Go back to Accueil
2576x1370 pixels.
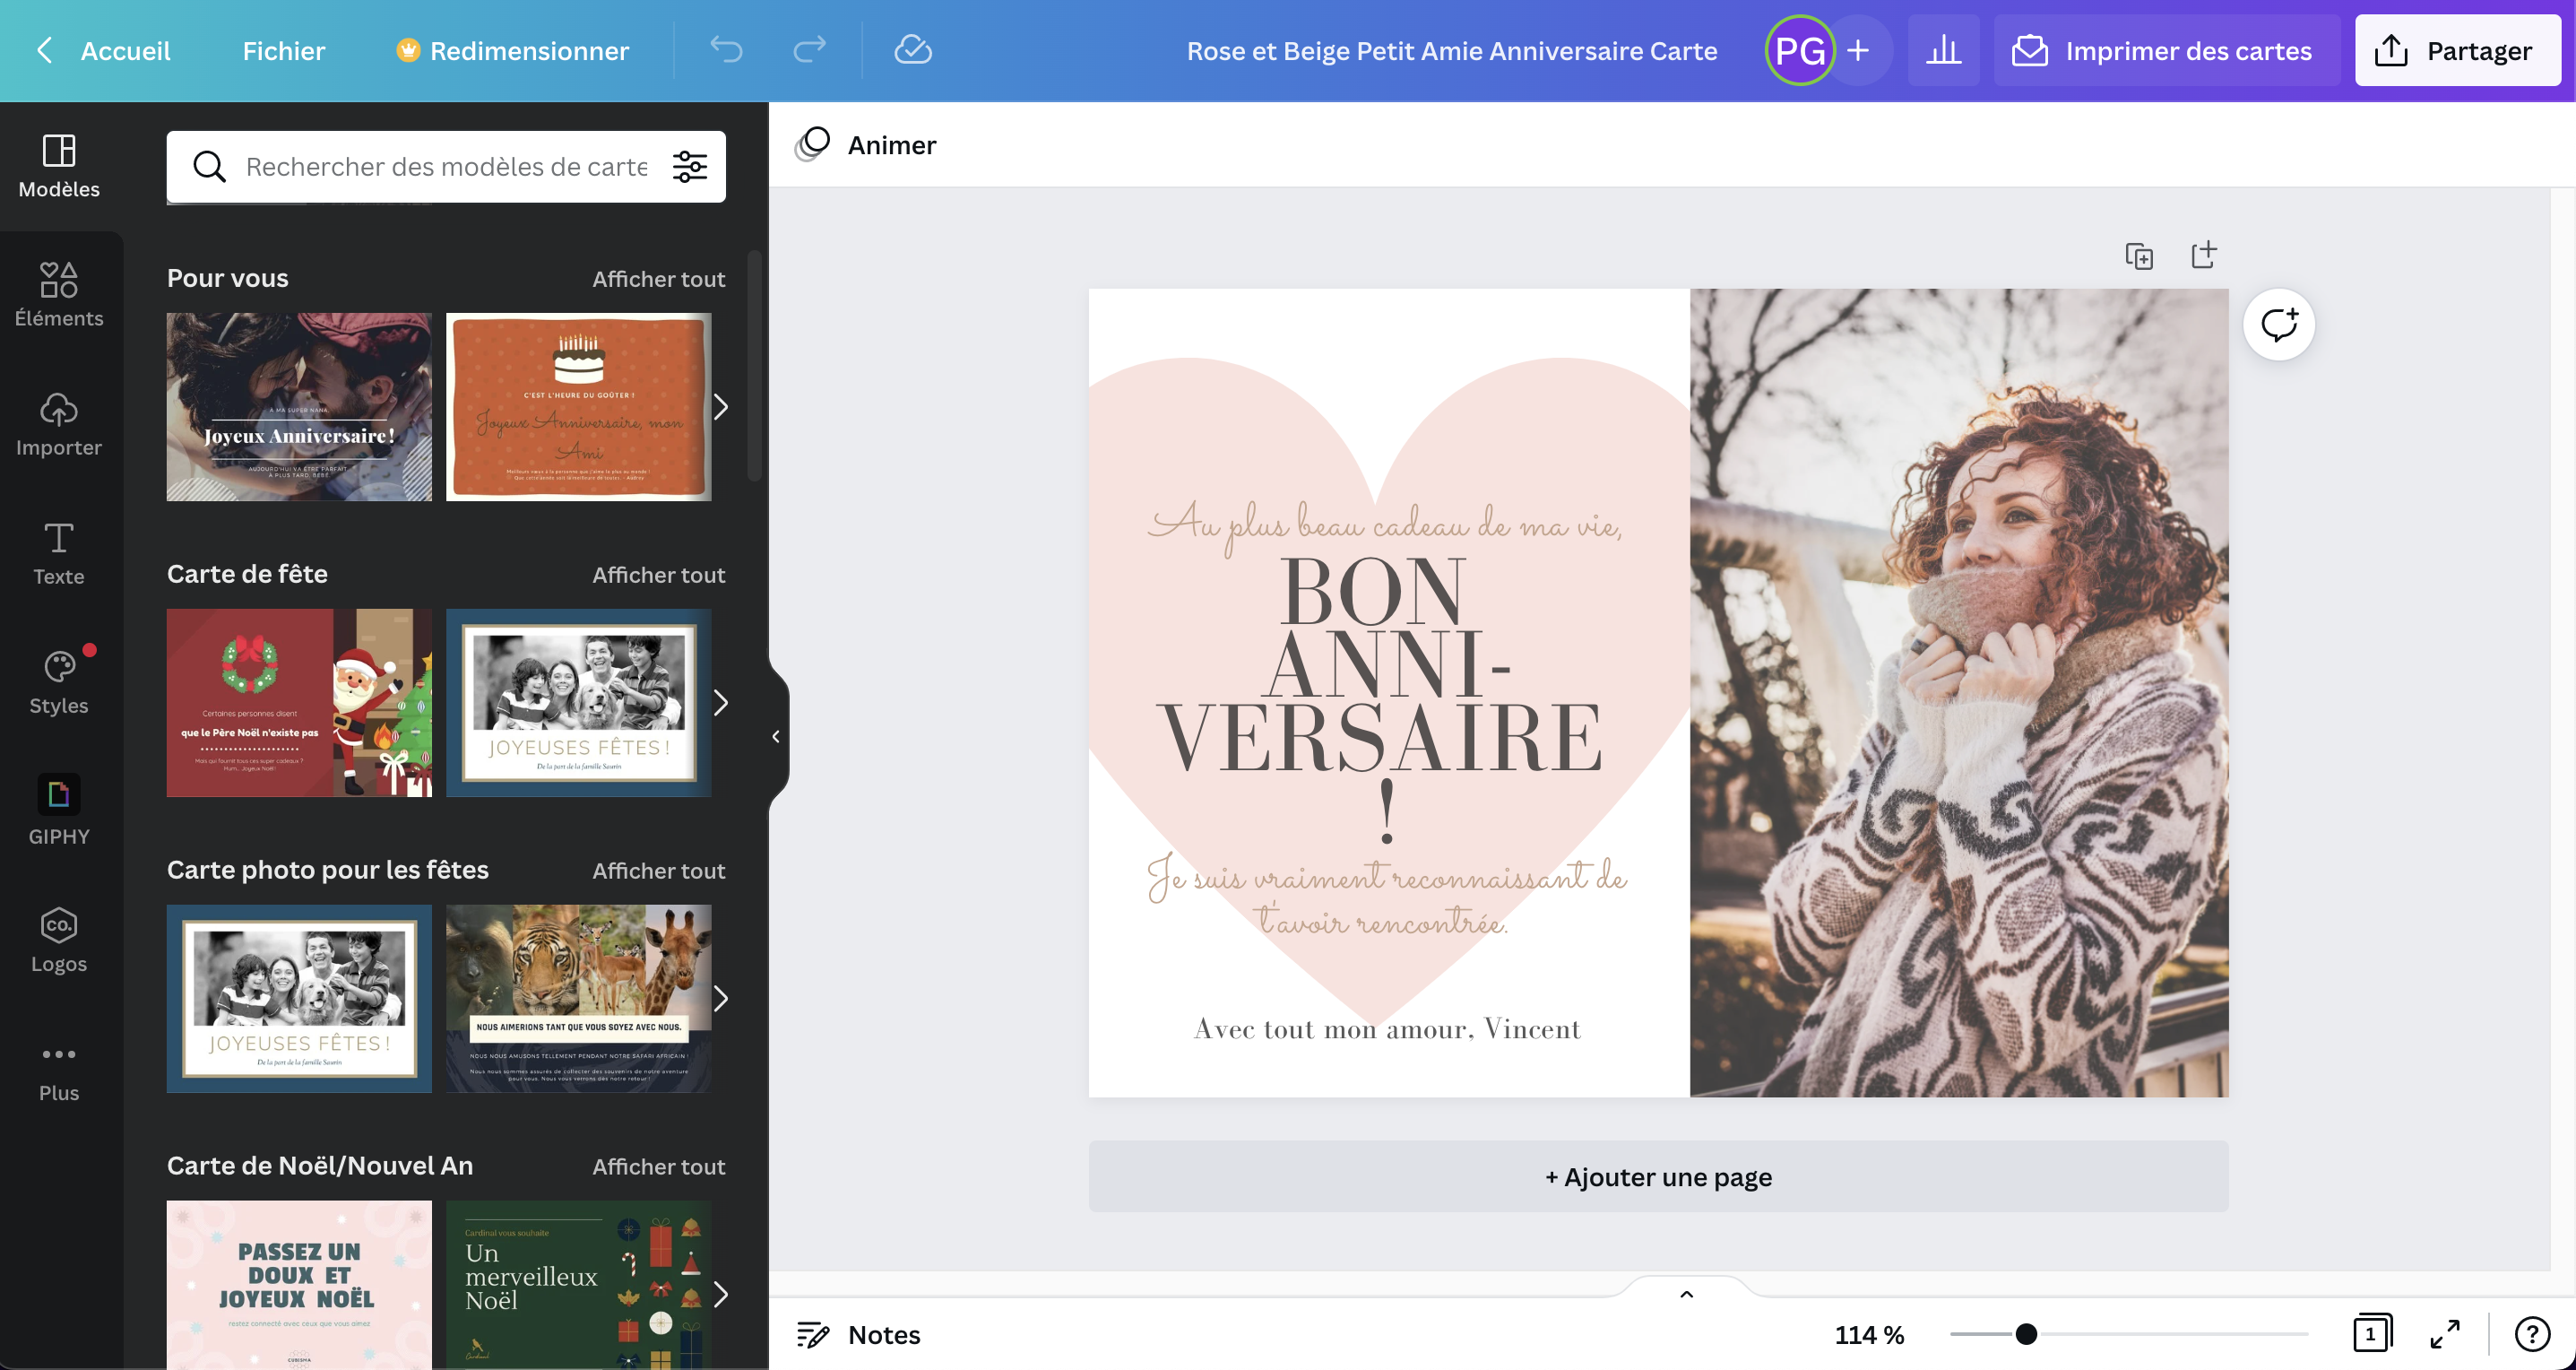point(104,50)
